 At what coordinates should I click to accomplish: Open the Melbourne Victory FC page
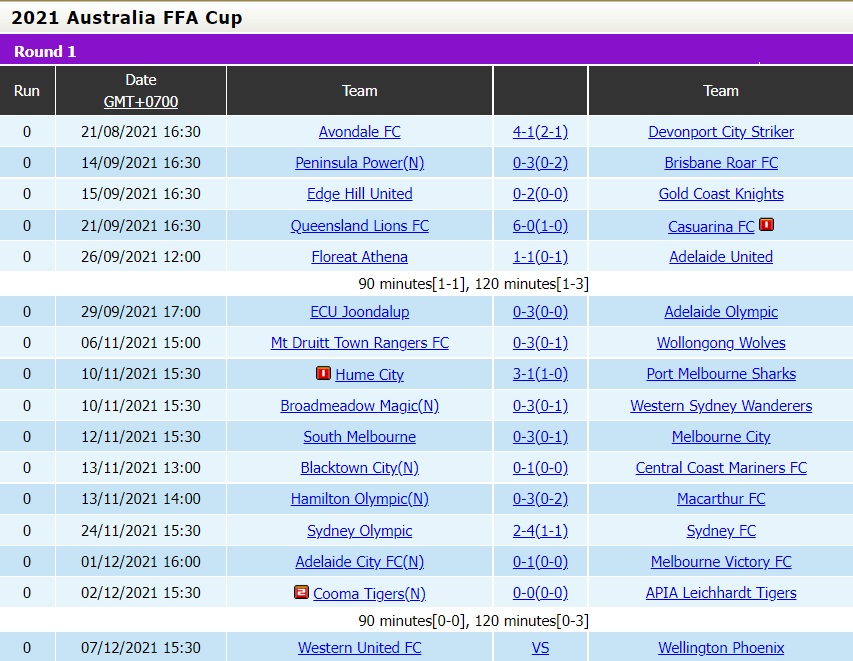pyautogui.click(x=720, y=561)
